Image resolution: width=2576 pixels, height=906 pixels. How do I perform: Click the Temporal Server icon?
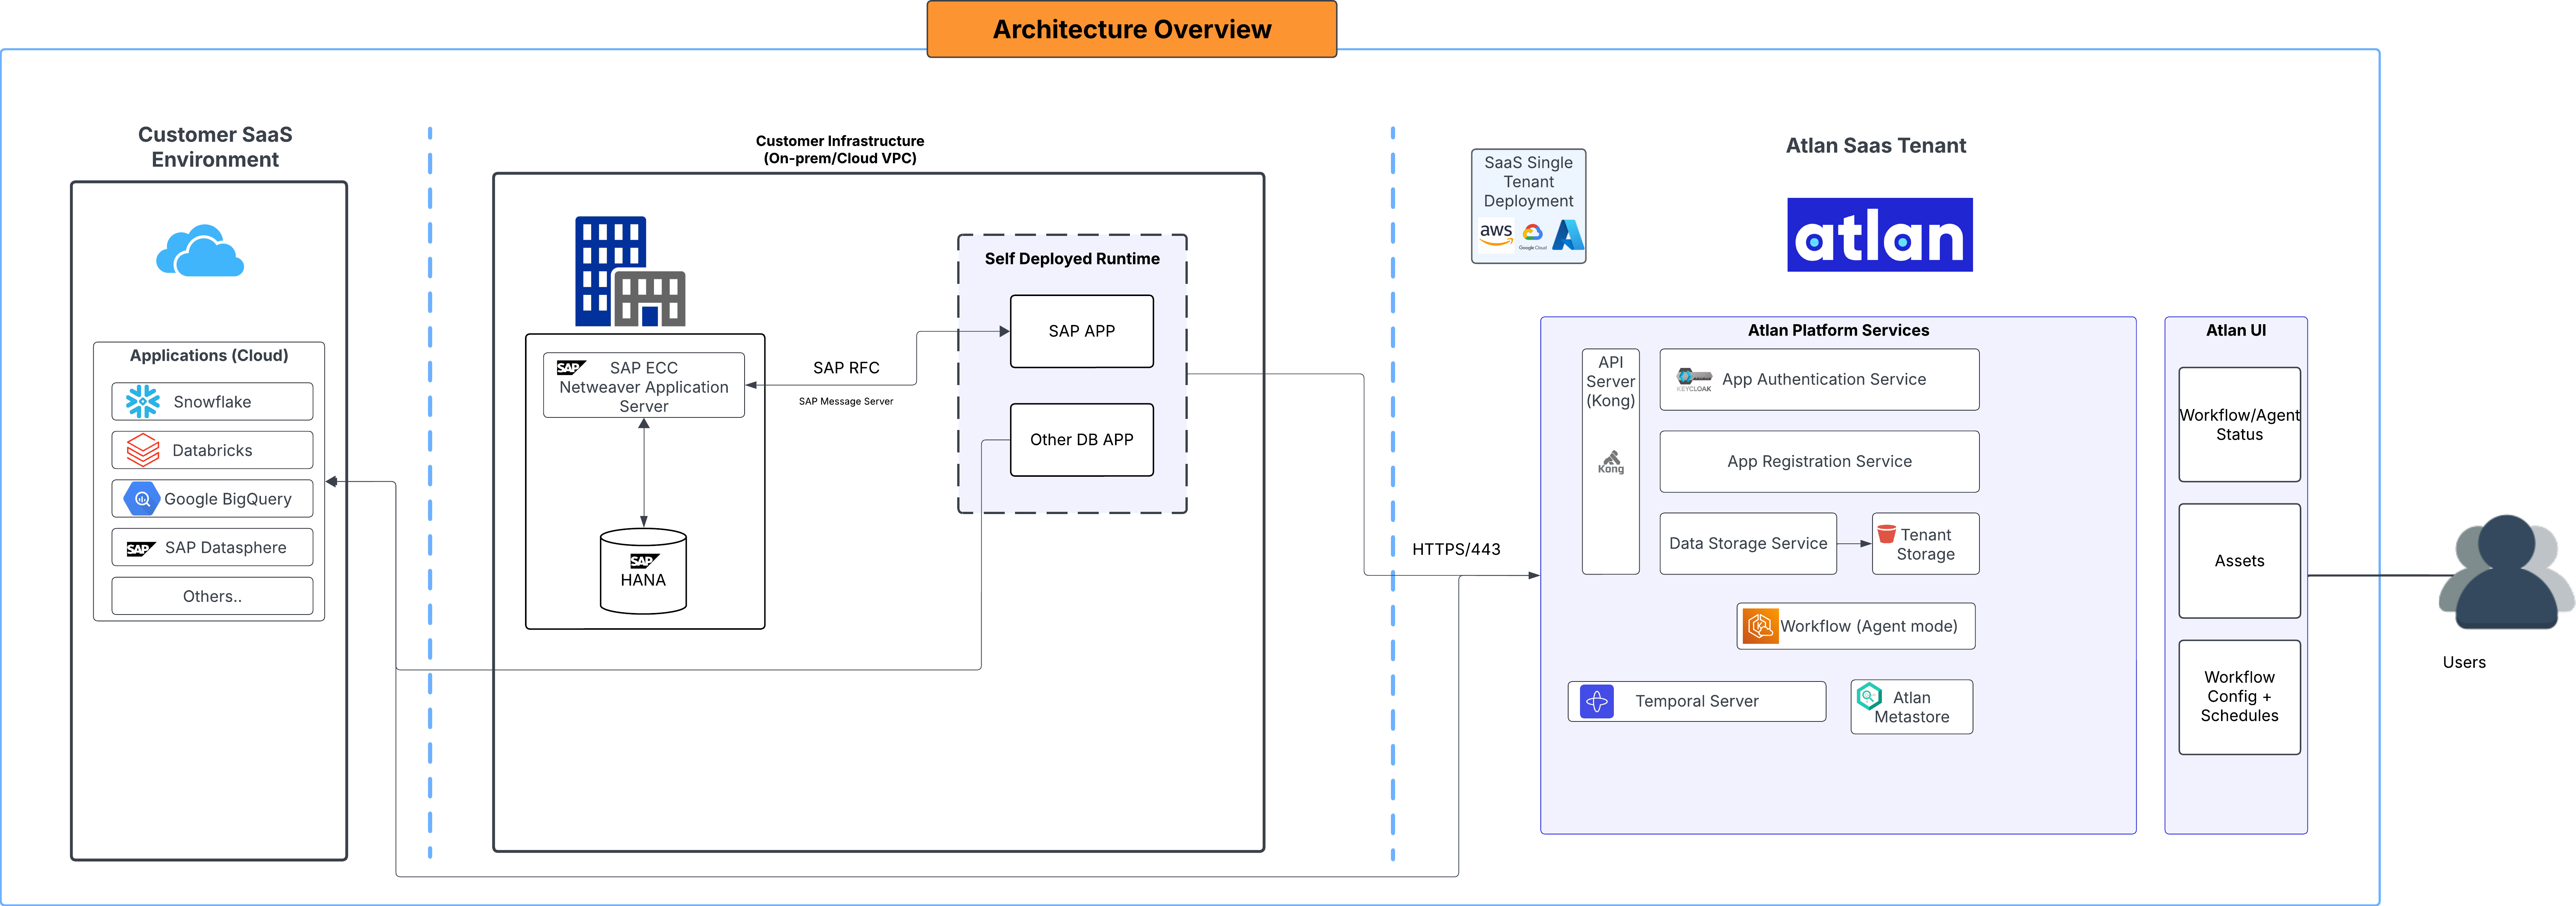1598,701
